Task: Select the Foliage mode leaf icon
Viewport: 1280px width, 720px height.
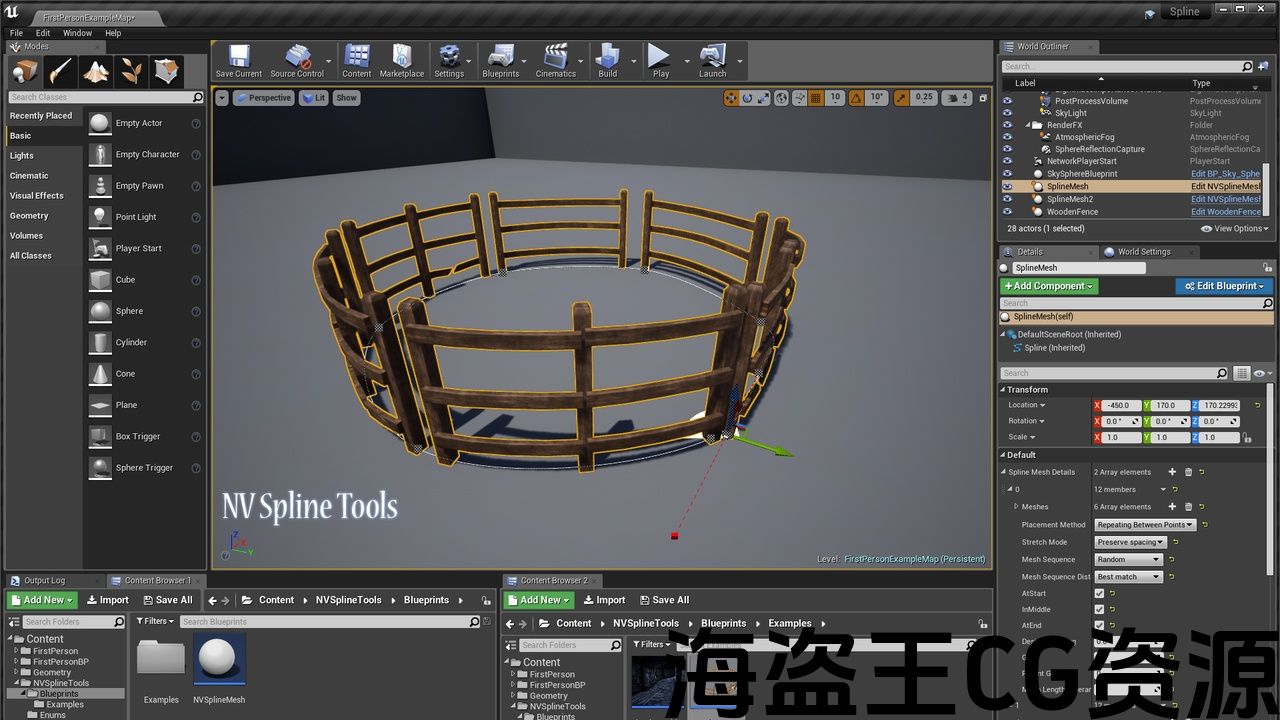Action: pyautogui.click(x=131, y=71)
